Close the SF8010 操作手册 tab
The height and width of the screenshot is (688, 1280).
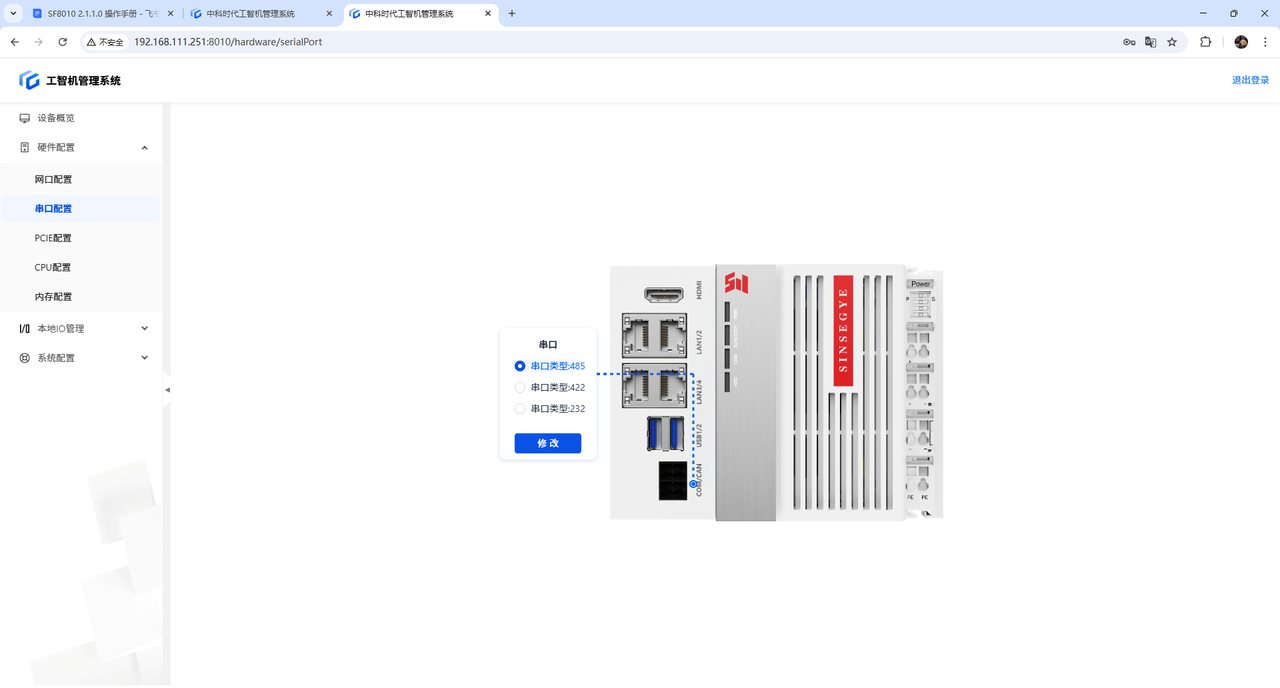click(x=170, y=14)
